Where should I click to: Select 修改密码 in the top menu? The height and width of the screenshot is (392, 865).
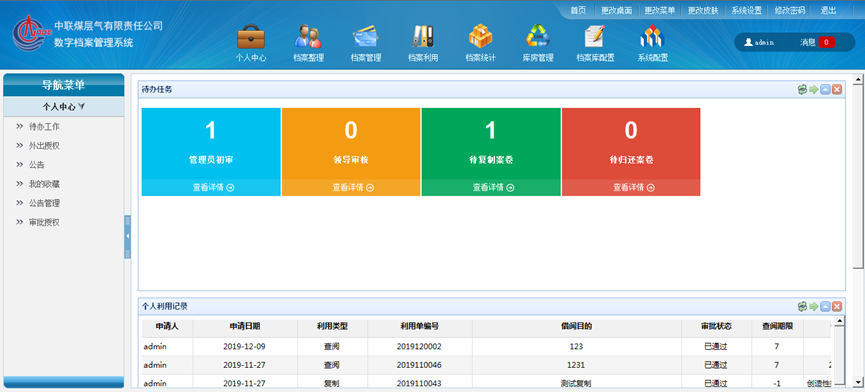coord(790,10)
